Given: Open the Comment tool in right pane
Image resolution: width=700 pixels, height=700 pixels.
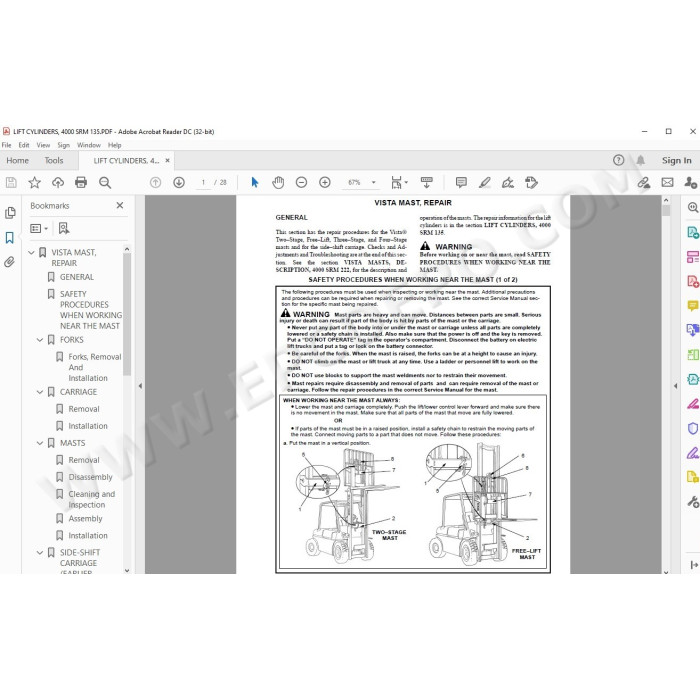Looking at the screenshot, I should pos(692,306).
